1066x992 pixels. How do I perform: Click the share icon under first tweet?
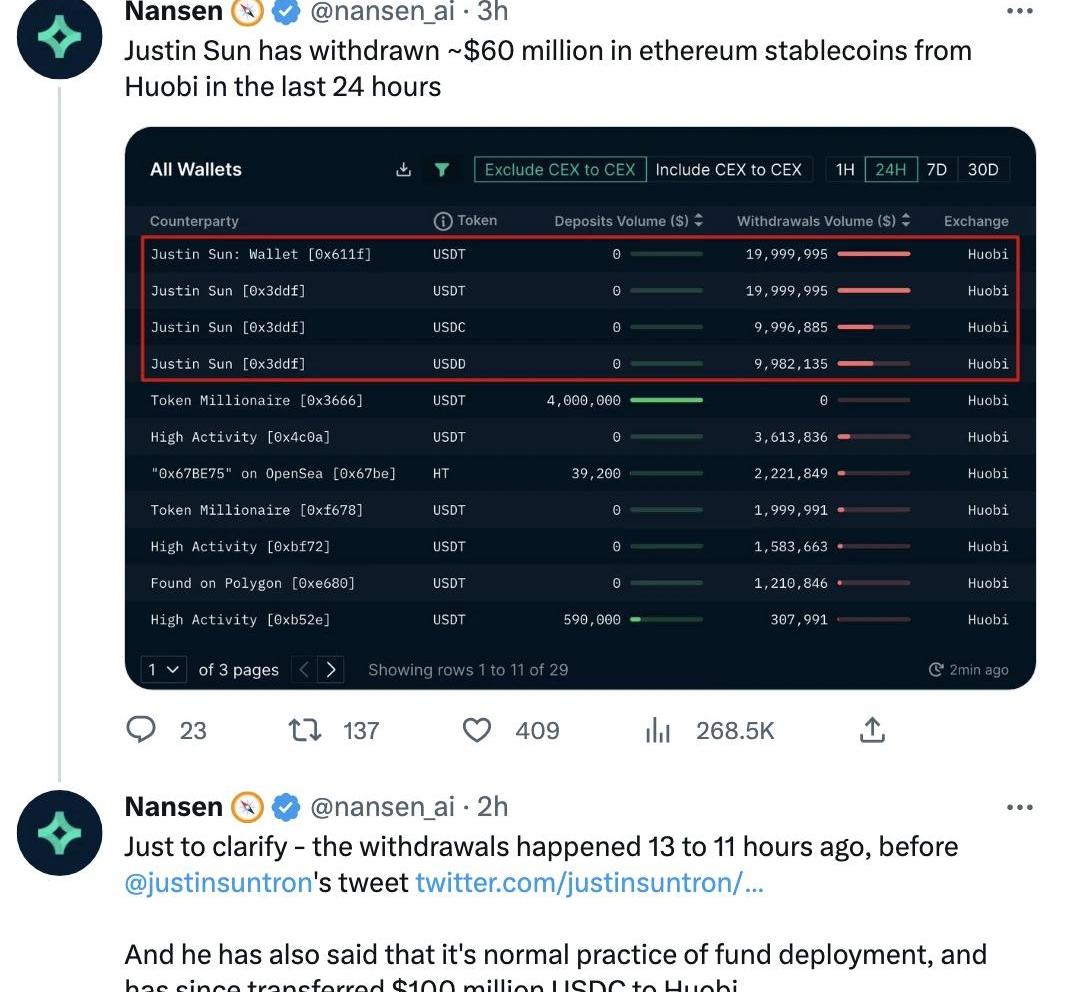coord(872,730)
